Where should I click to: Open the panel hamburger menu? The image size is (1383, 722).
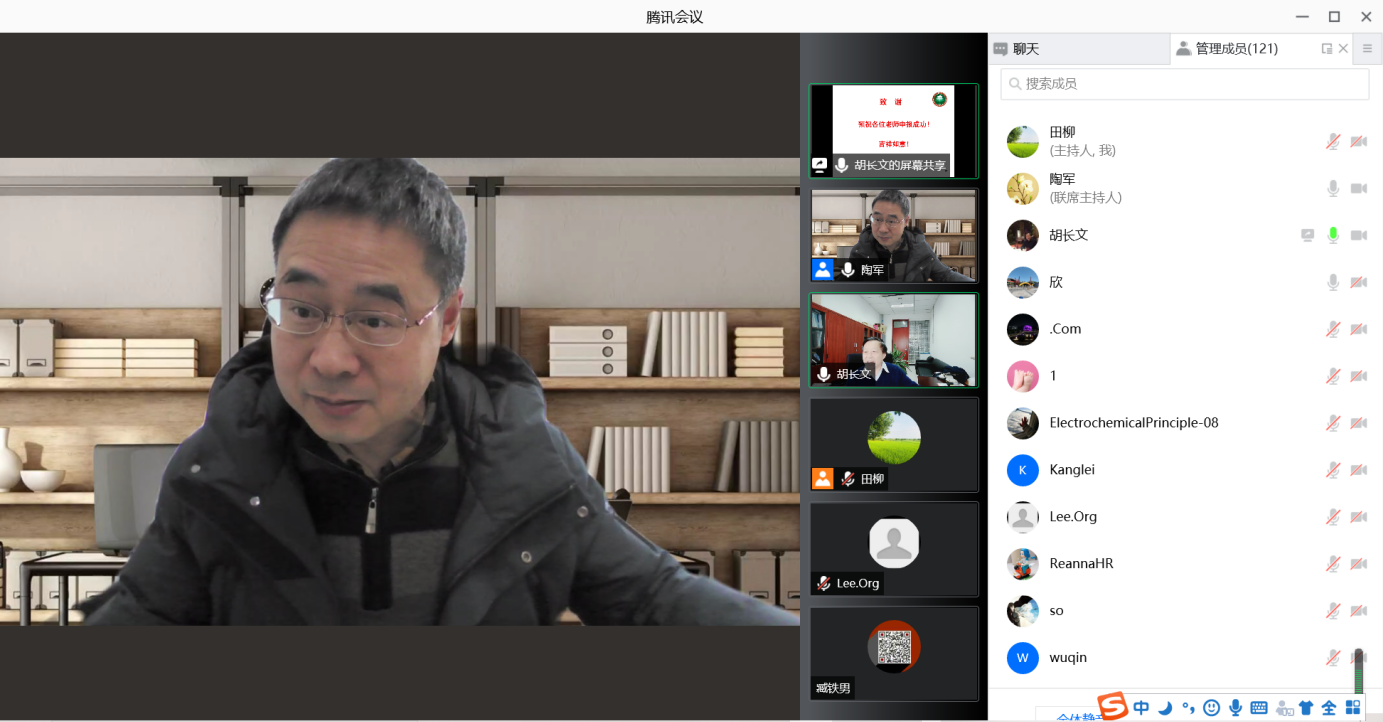pyautogui.click(x=1367, y=49)
